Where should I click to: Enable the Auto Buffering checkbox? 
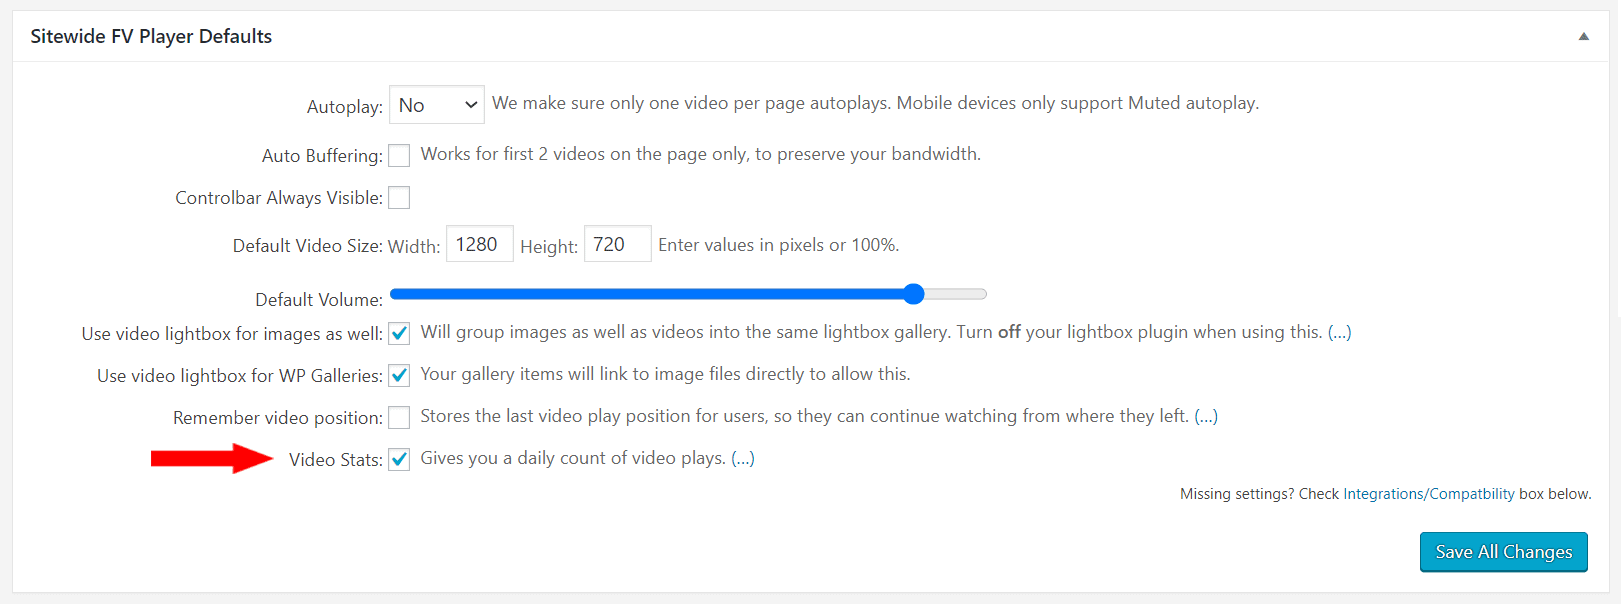tap(399, 155)
